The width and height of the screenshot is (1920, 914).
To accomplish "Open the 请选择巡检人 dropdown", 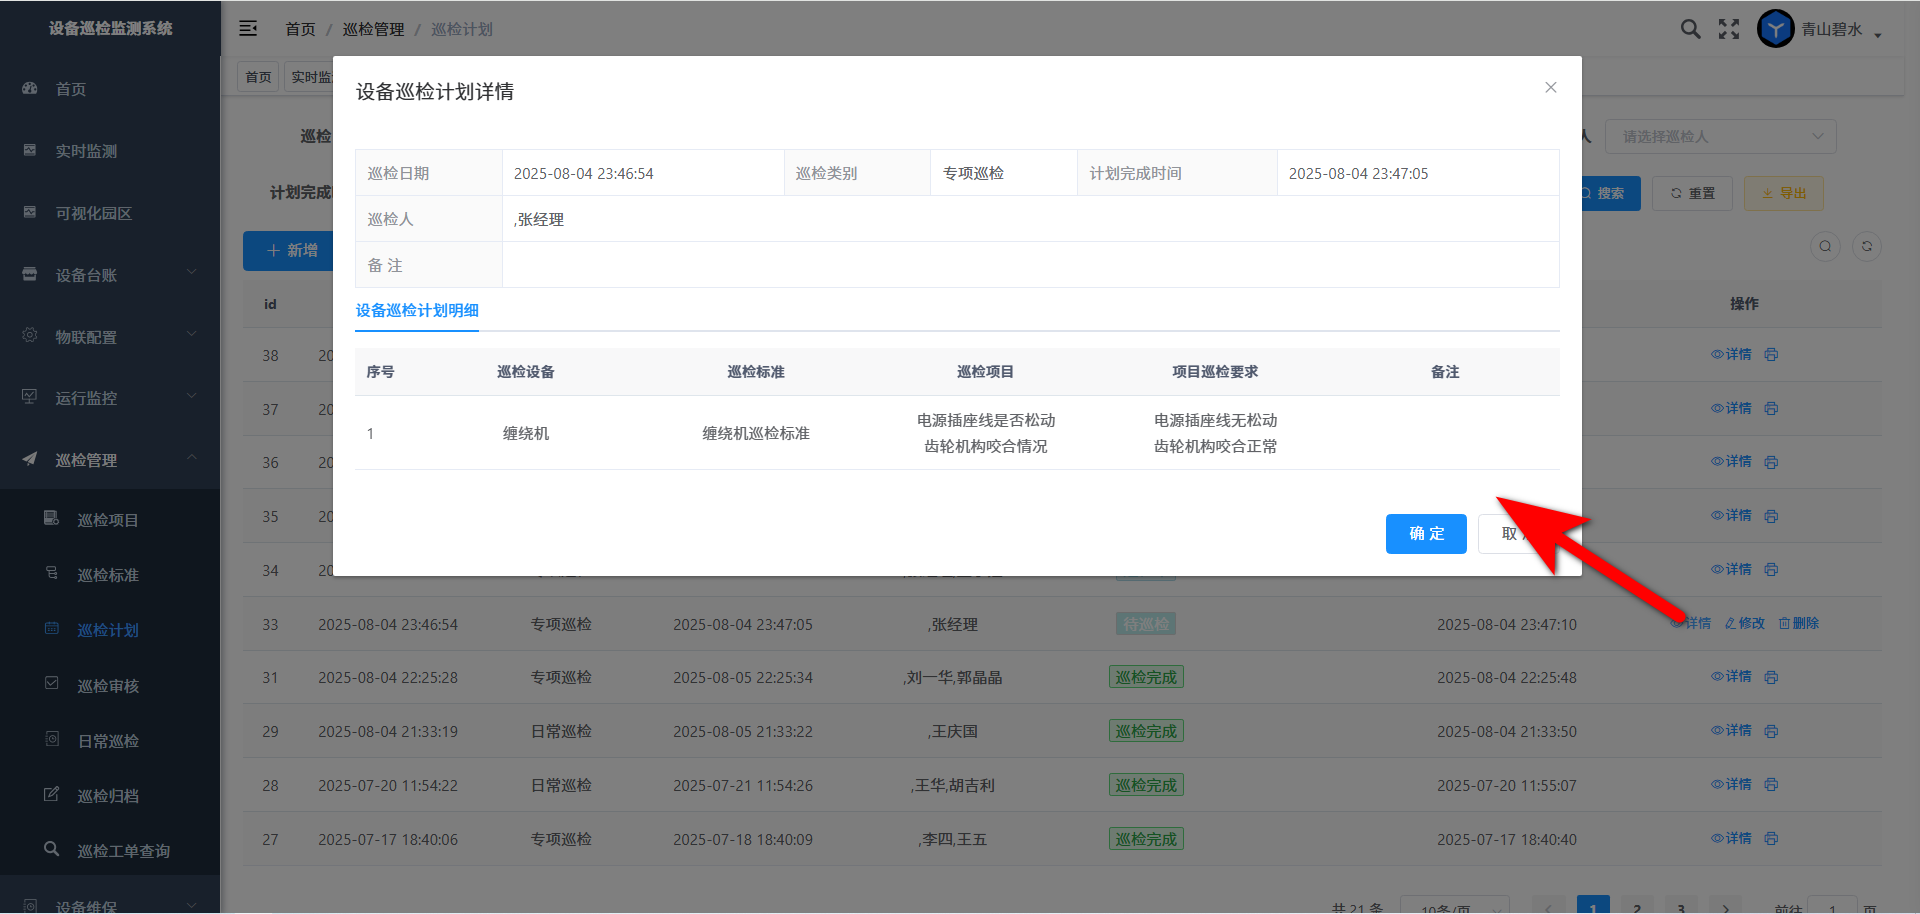I will (1720, 137).
